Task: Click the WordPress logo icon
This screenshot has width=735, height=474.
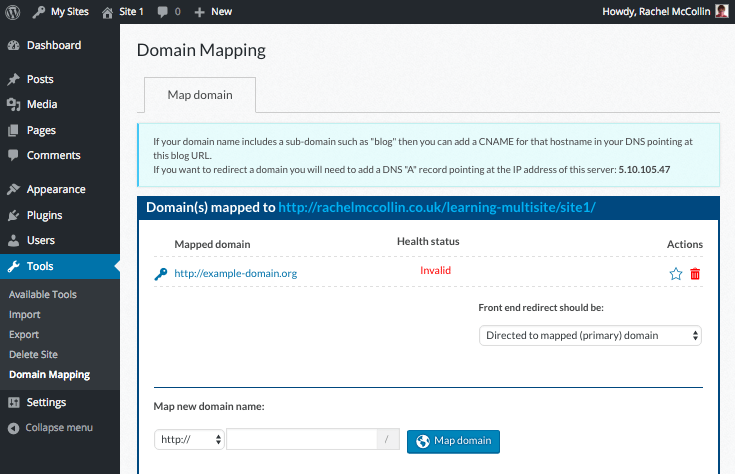Action: [x=13, y=12]
